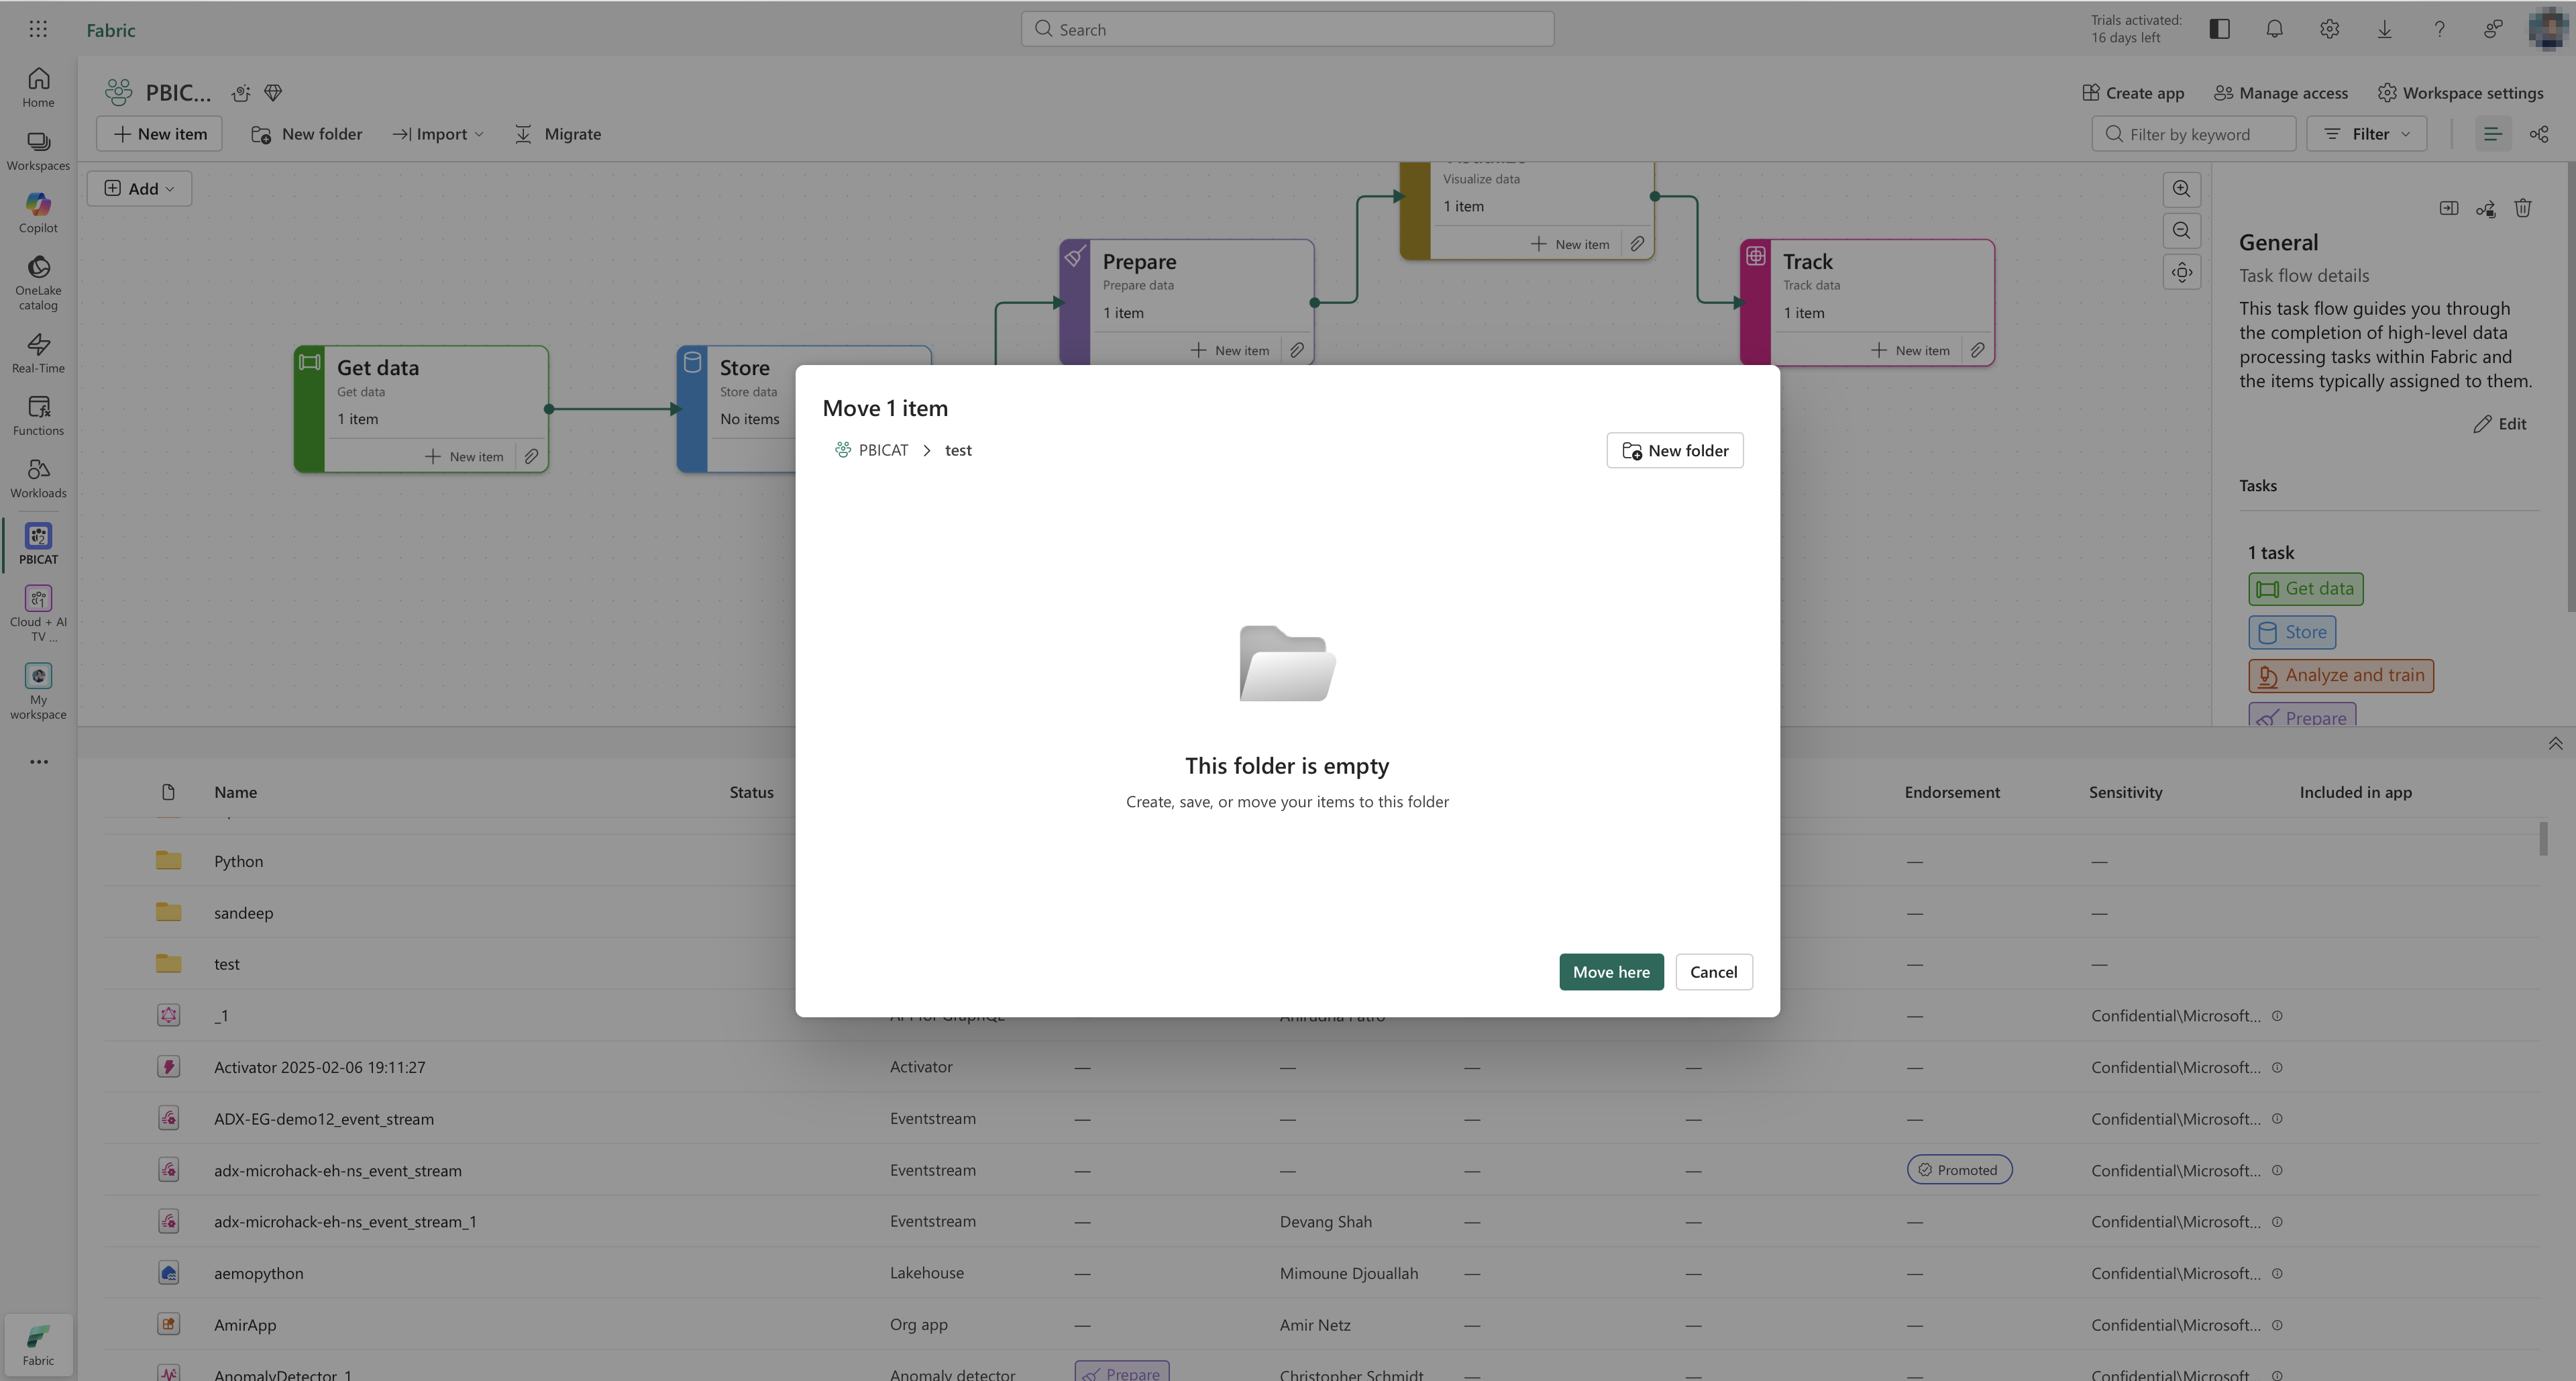Open the sandeep folder row
2576x1381 pixels.
[1320, 912]
